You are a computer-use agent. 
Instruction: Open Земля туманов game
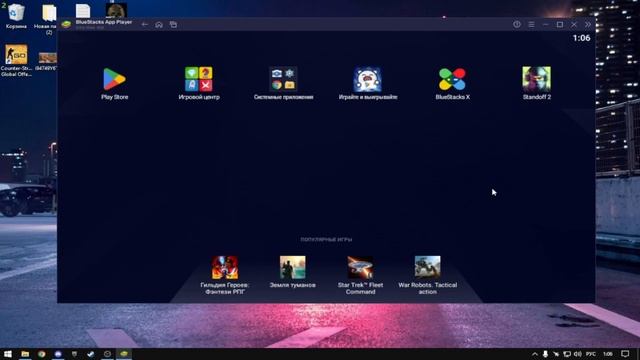pos(293,268)
